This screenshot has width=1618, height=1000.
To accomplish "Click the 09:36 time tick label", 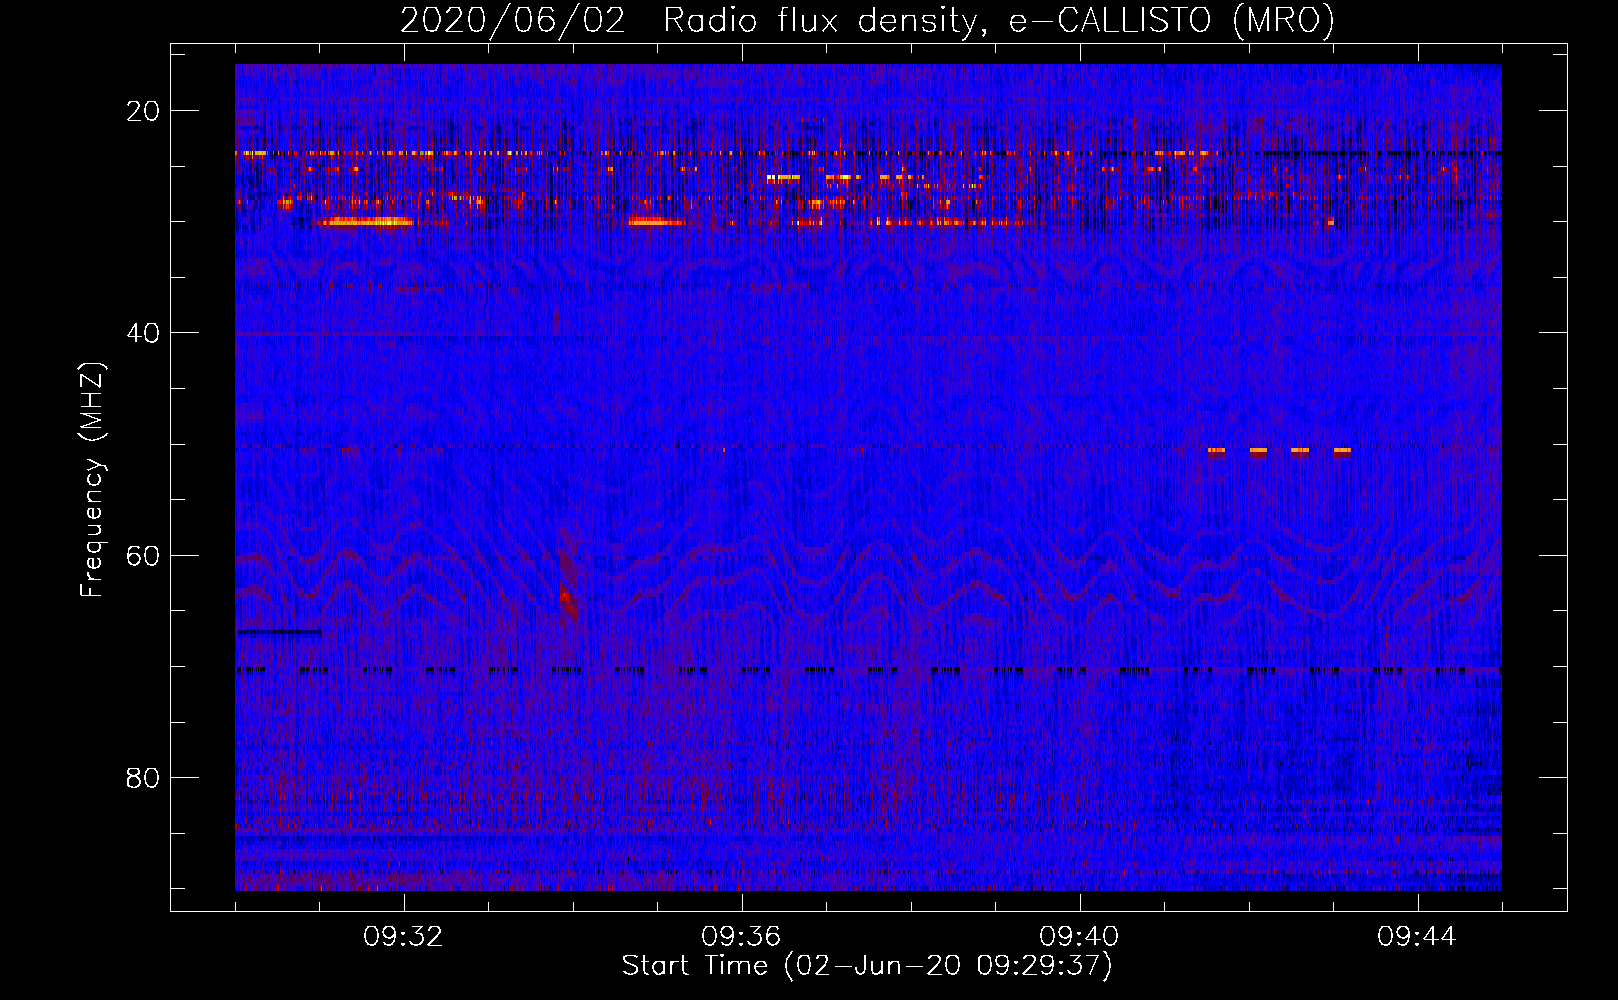I will click(741, 937).
